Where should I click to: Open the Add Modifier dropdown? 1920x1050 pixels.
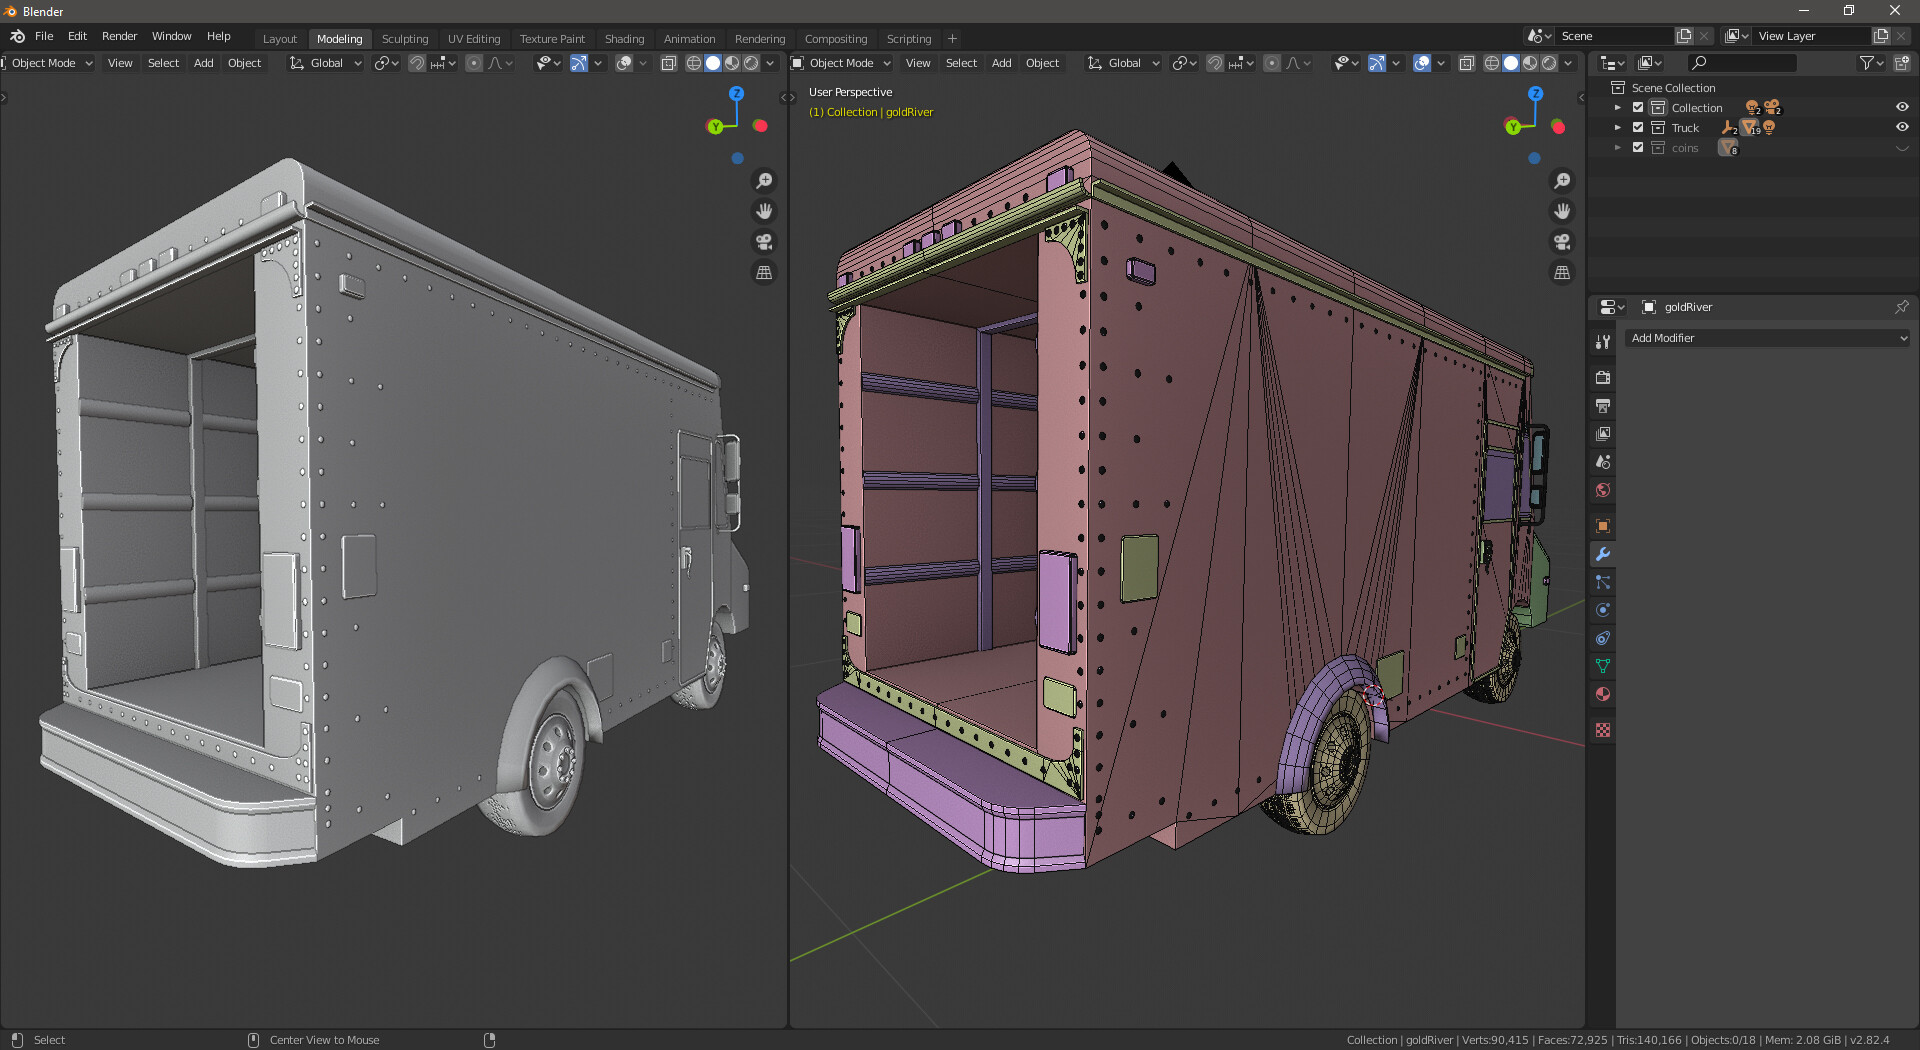click(1768, 338)
